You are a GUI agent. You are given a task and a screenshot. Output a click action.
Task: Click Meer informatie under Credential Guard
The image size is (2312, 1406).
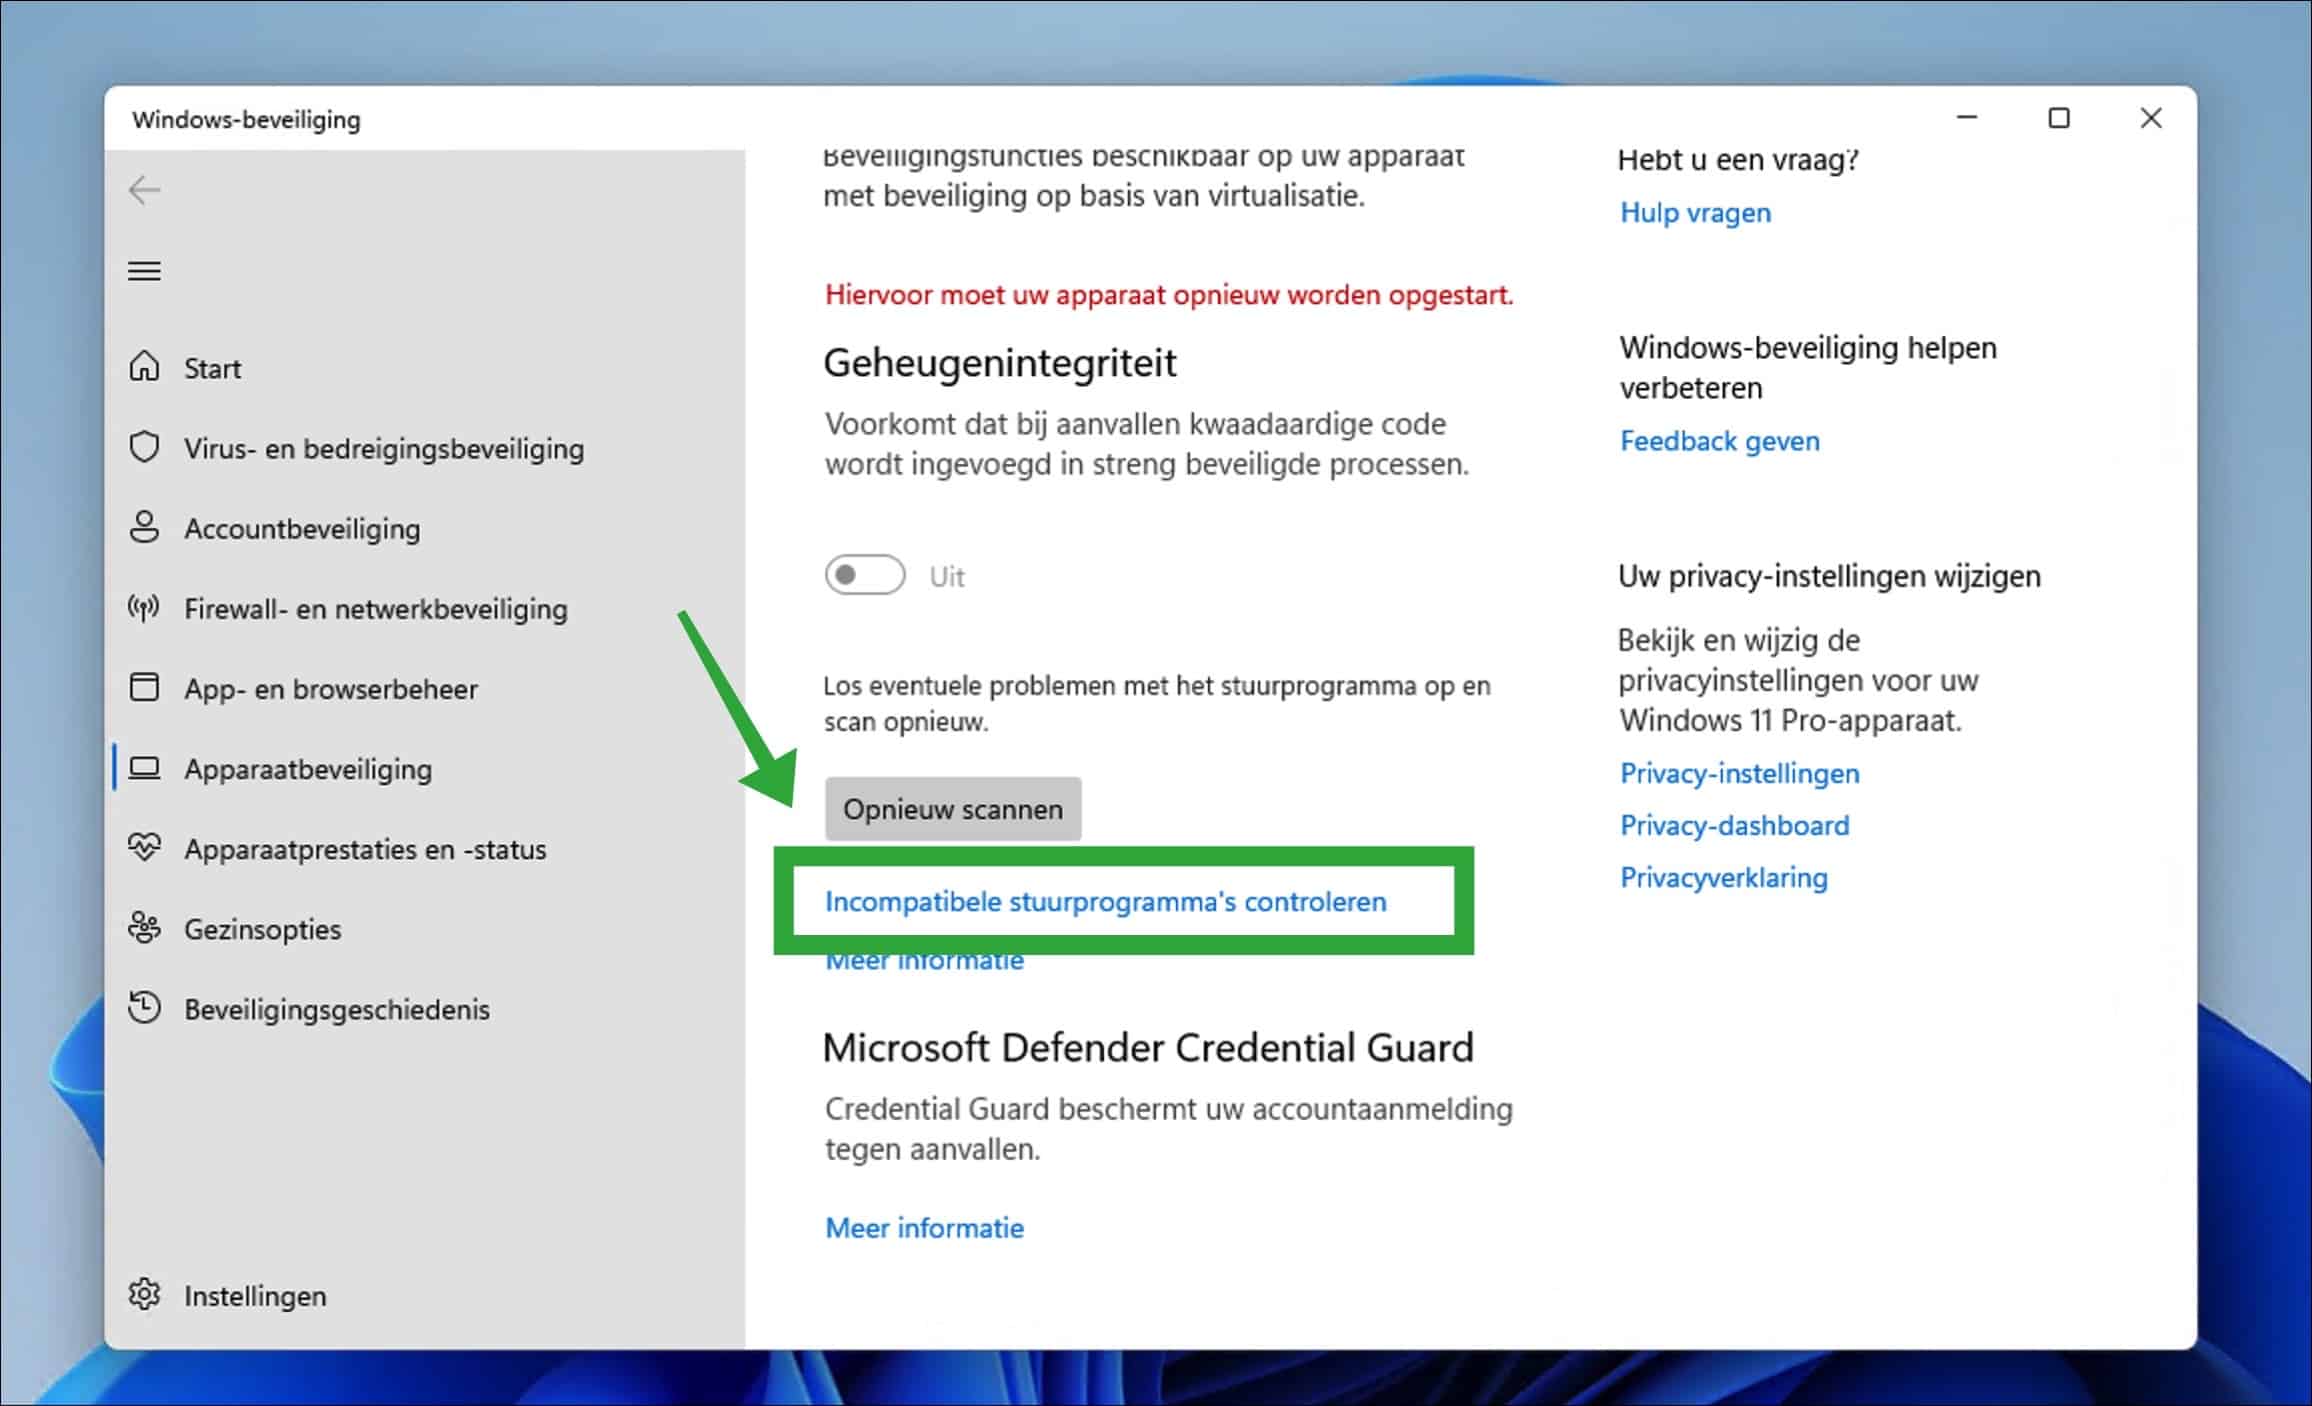coord(923,1228)
